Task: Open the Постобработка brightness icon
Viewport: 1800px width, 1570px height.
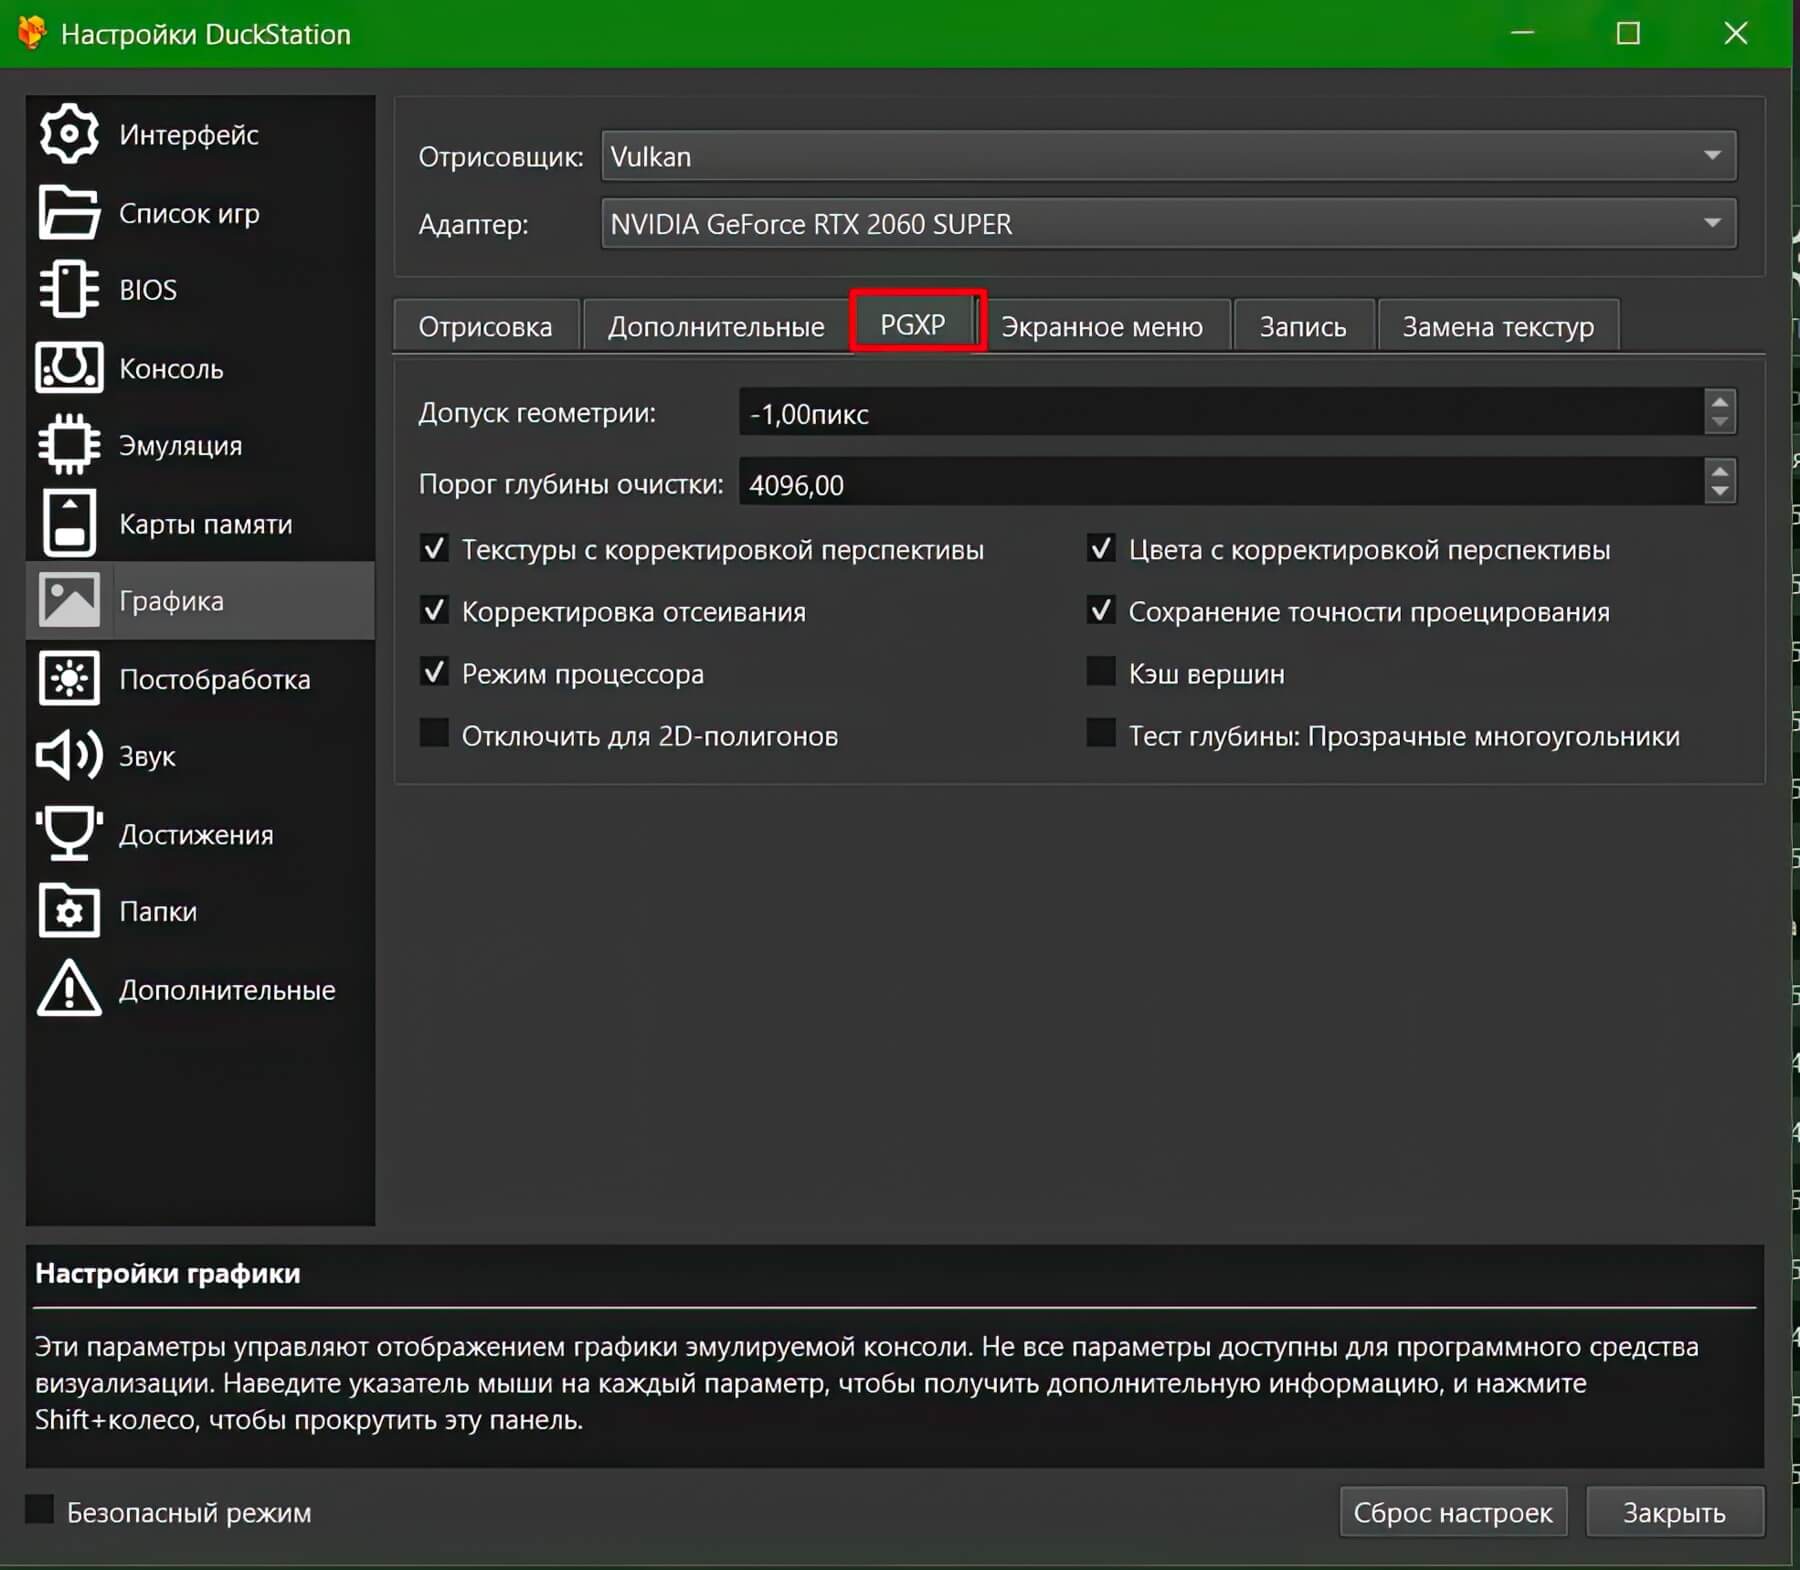Action: point(69,678)
